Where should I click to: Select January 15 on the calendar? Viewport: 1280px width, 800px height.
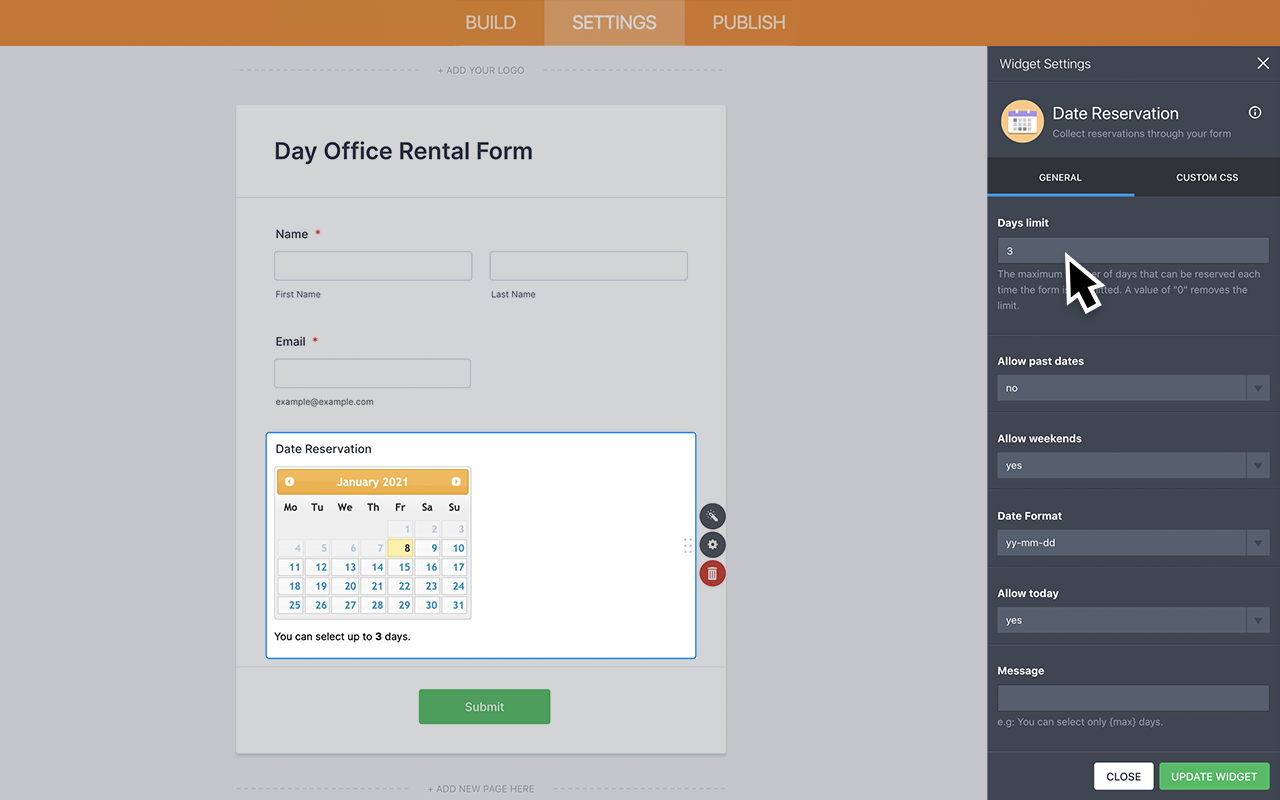point(400,567)
